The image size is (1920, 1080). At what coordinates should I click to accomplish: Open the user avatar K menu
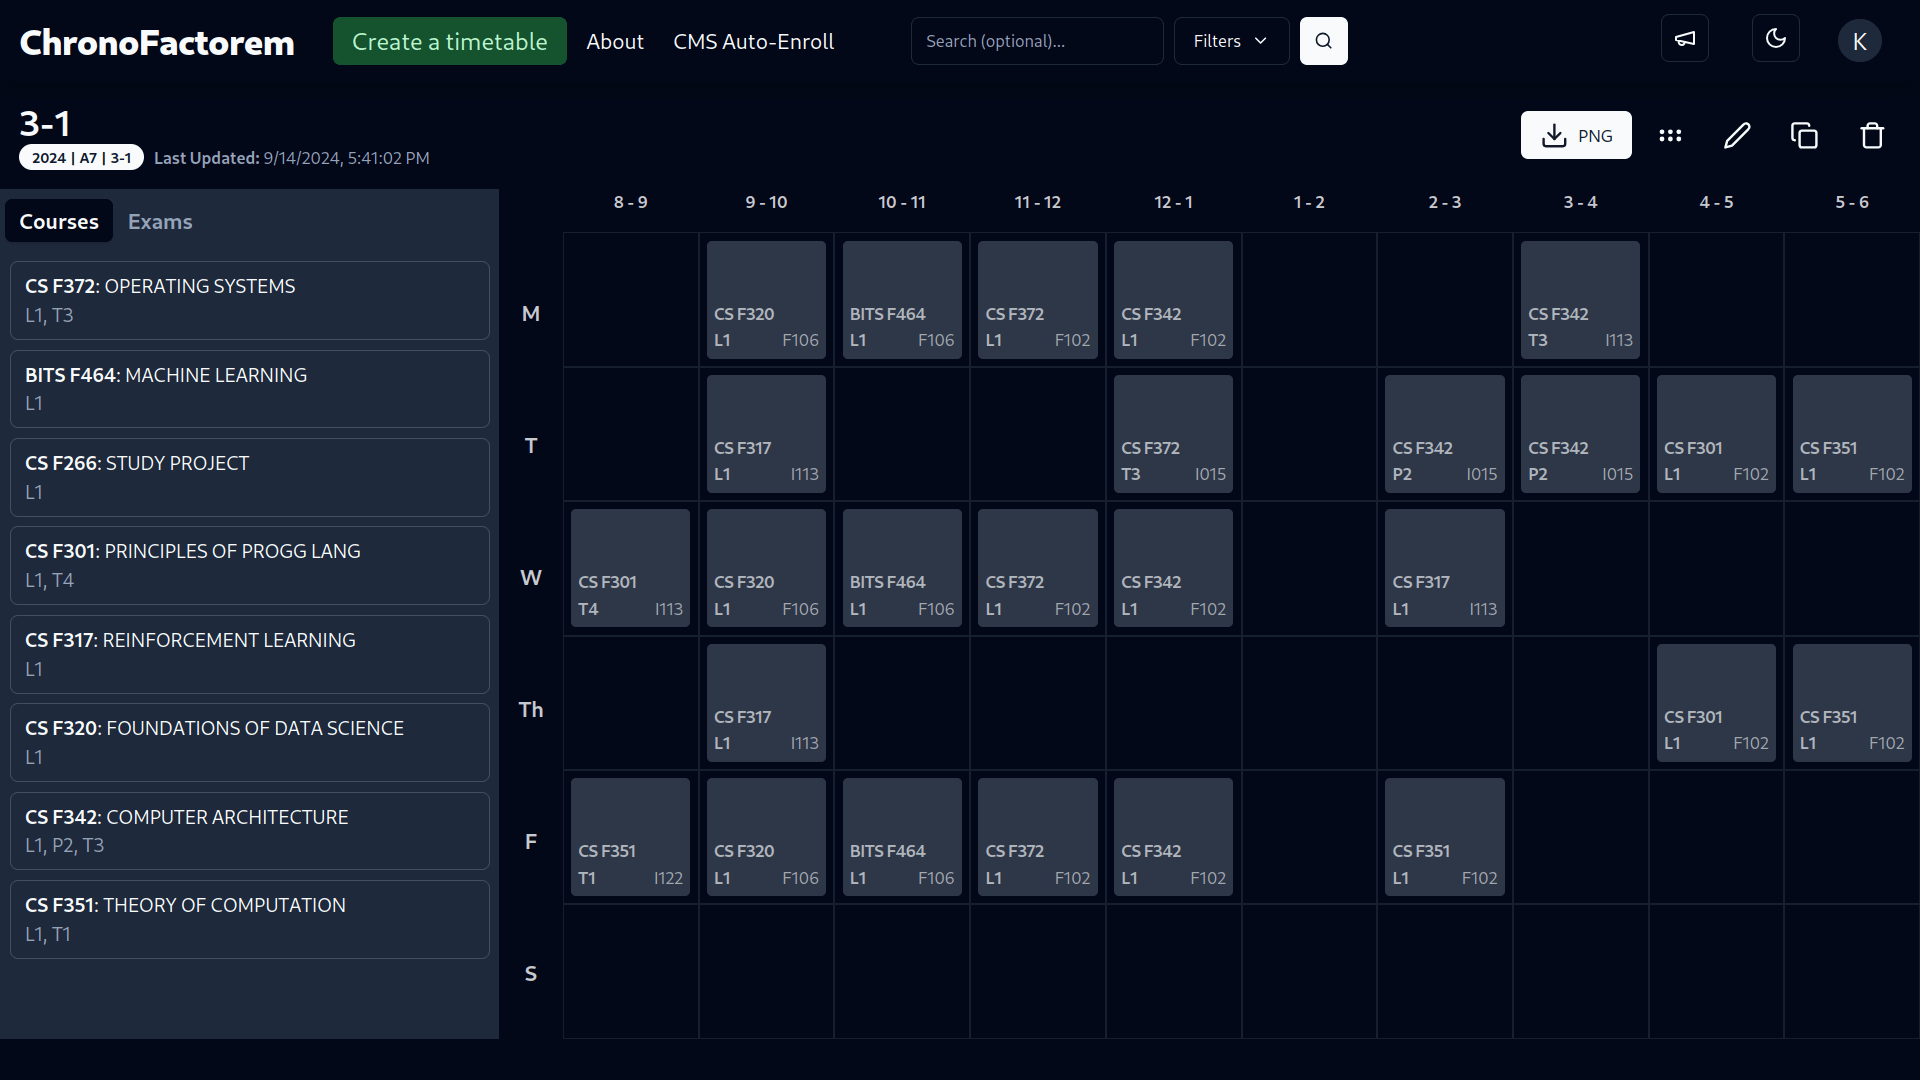(x=1859, y=41)
